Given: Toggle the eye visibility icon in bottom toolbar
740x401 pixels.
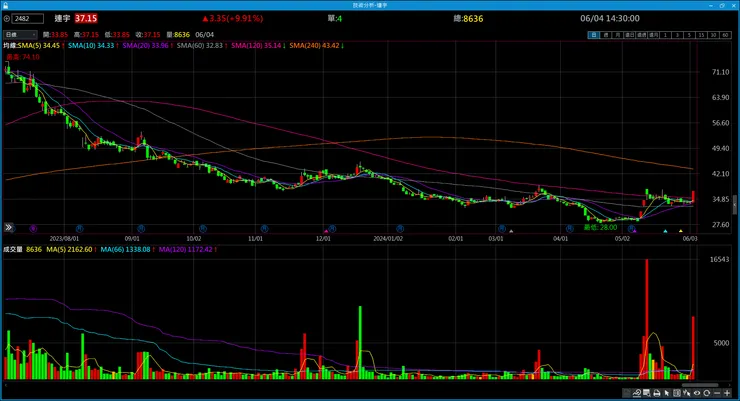Looking at the screenshot, I should [x=697, y=393].
